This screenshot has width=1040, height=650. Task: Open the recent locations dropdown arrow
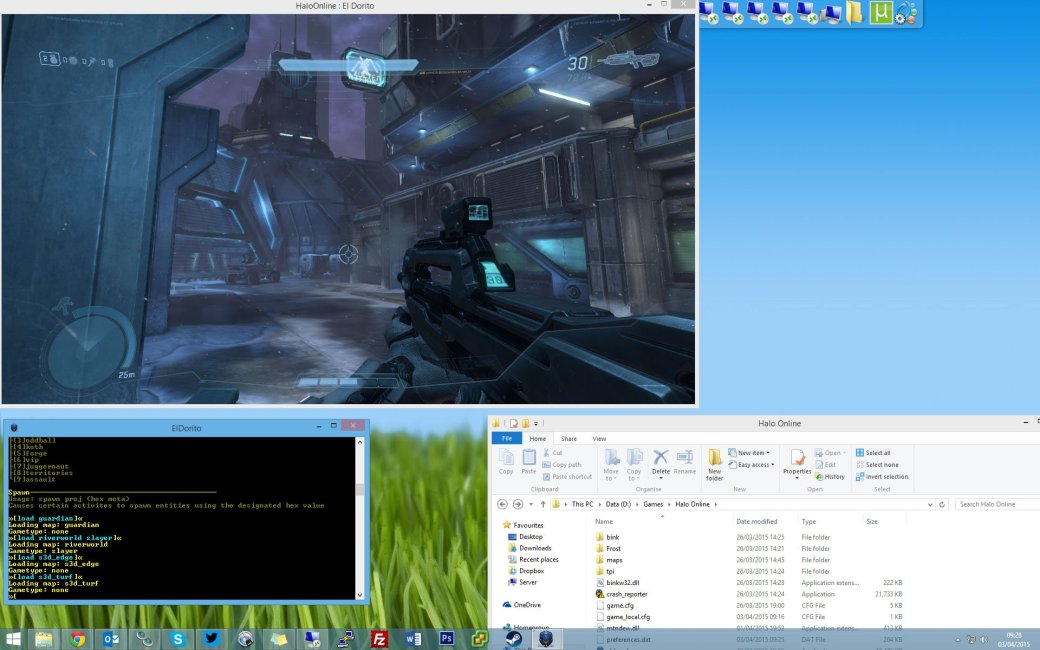531,505
